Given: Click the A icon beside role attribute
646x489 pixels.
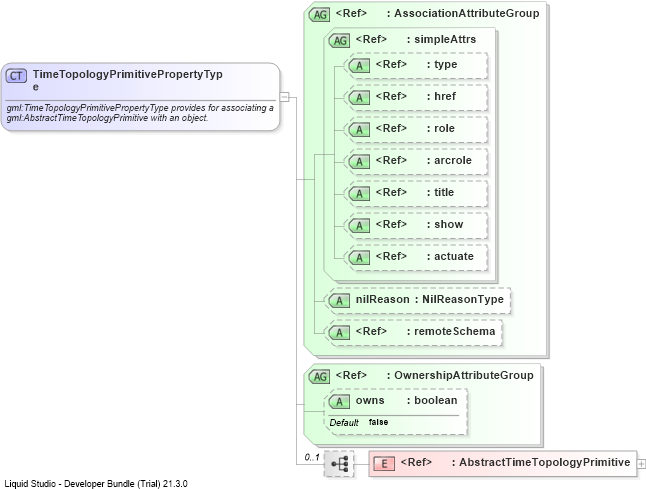Looking at the screenshot, I should point(359,129).
